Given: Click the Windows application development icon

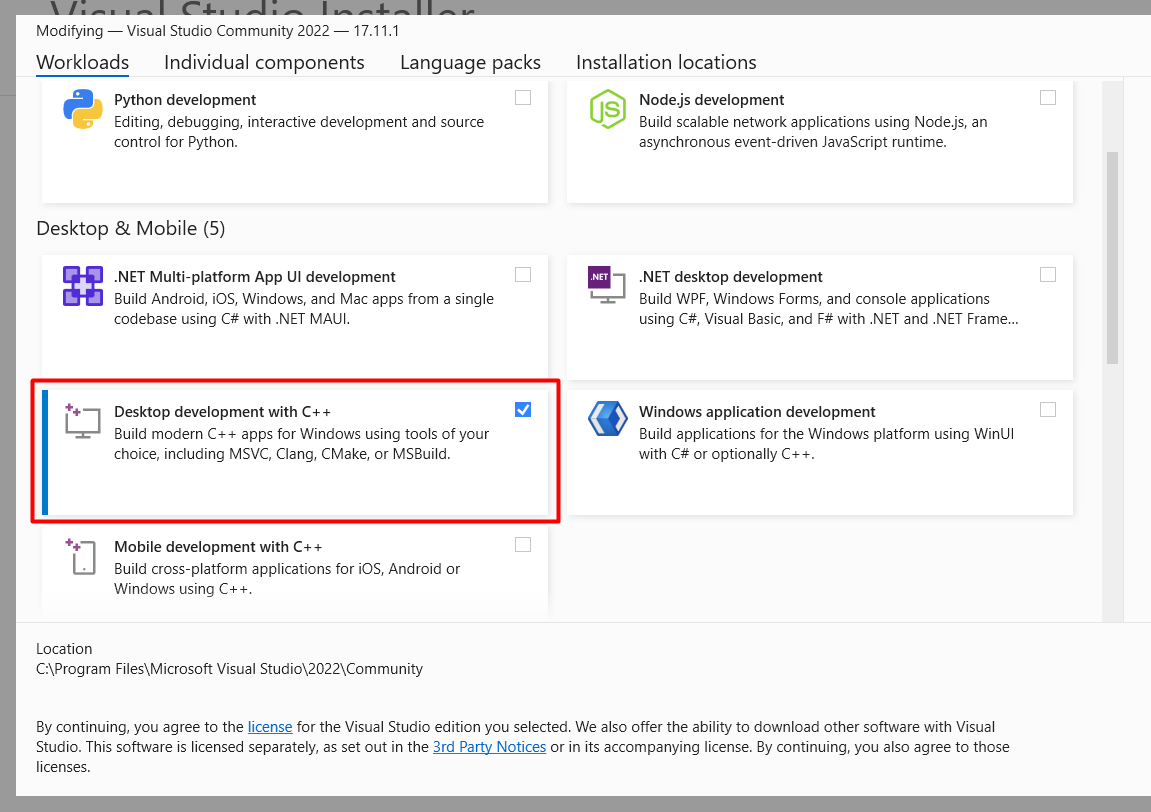Looking at the screenshot, I should (608, 419).
